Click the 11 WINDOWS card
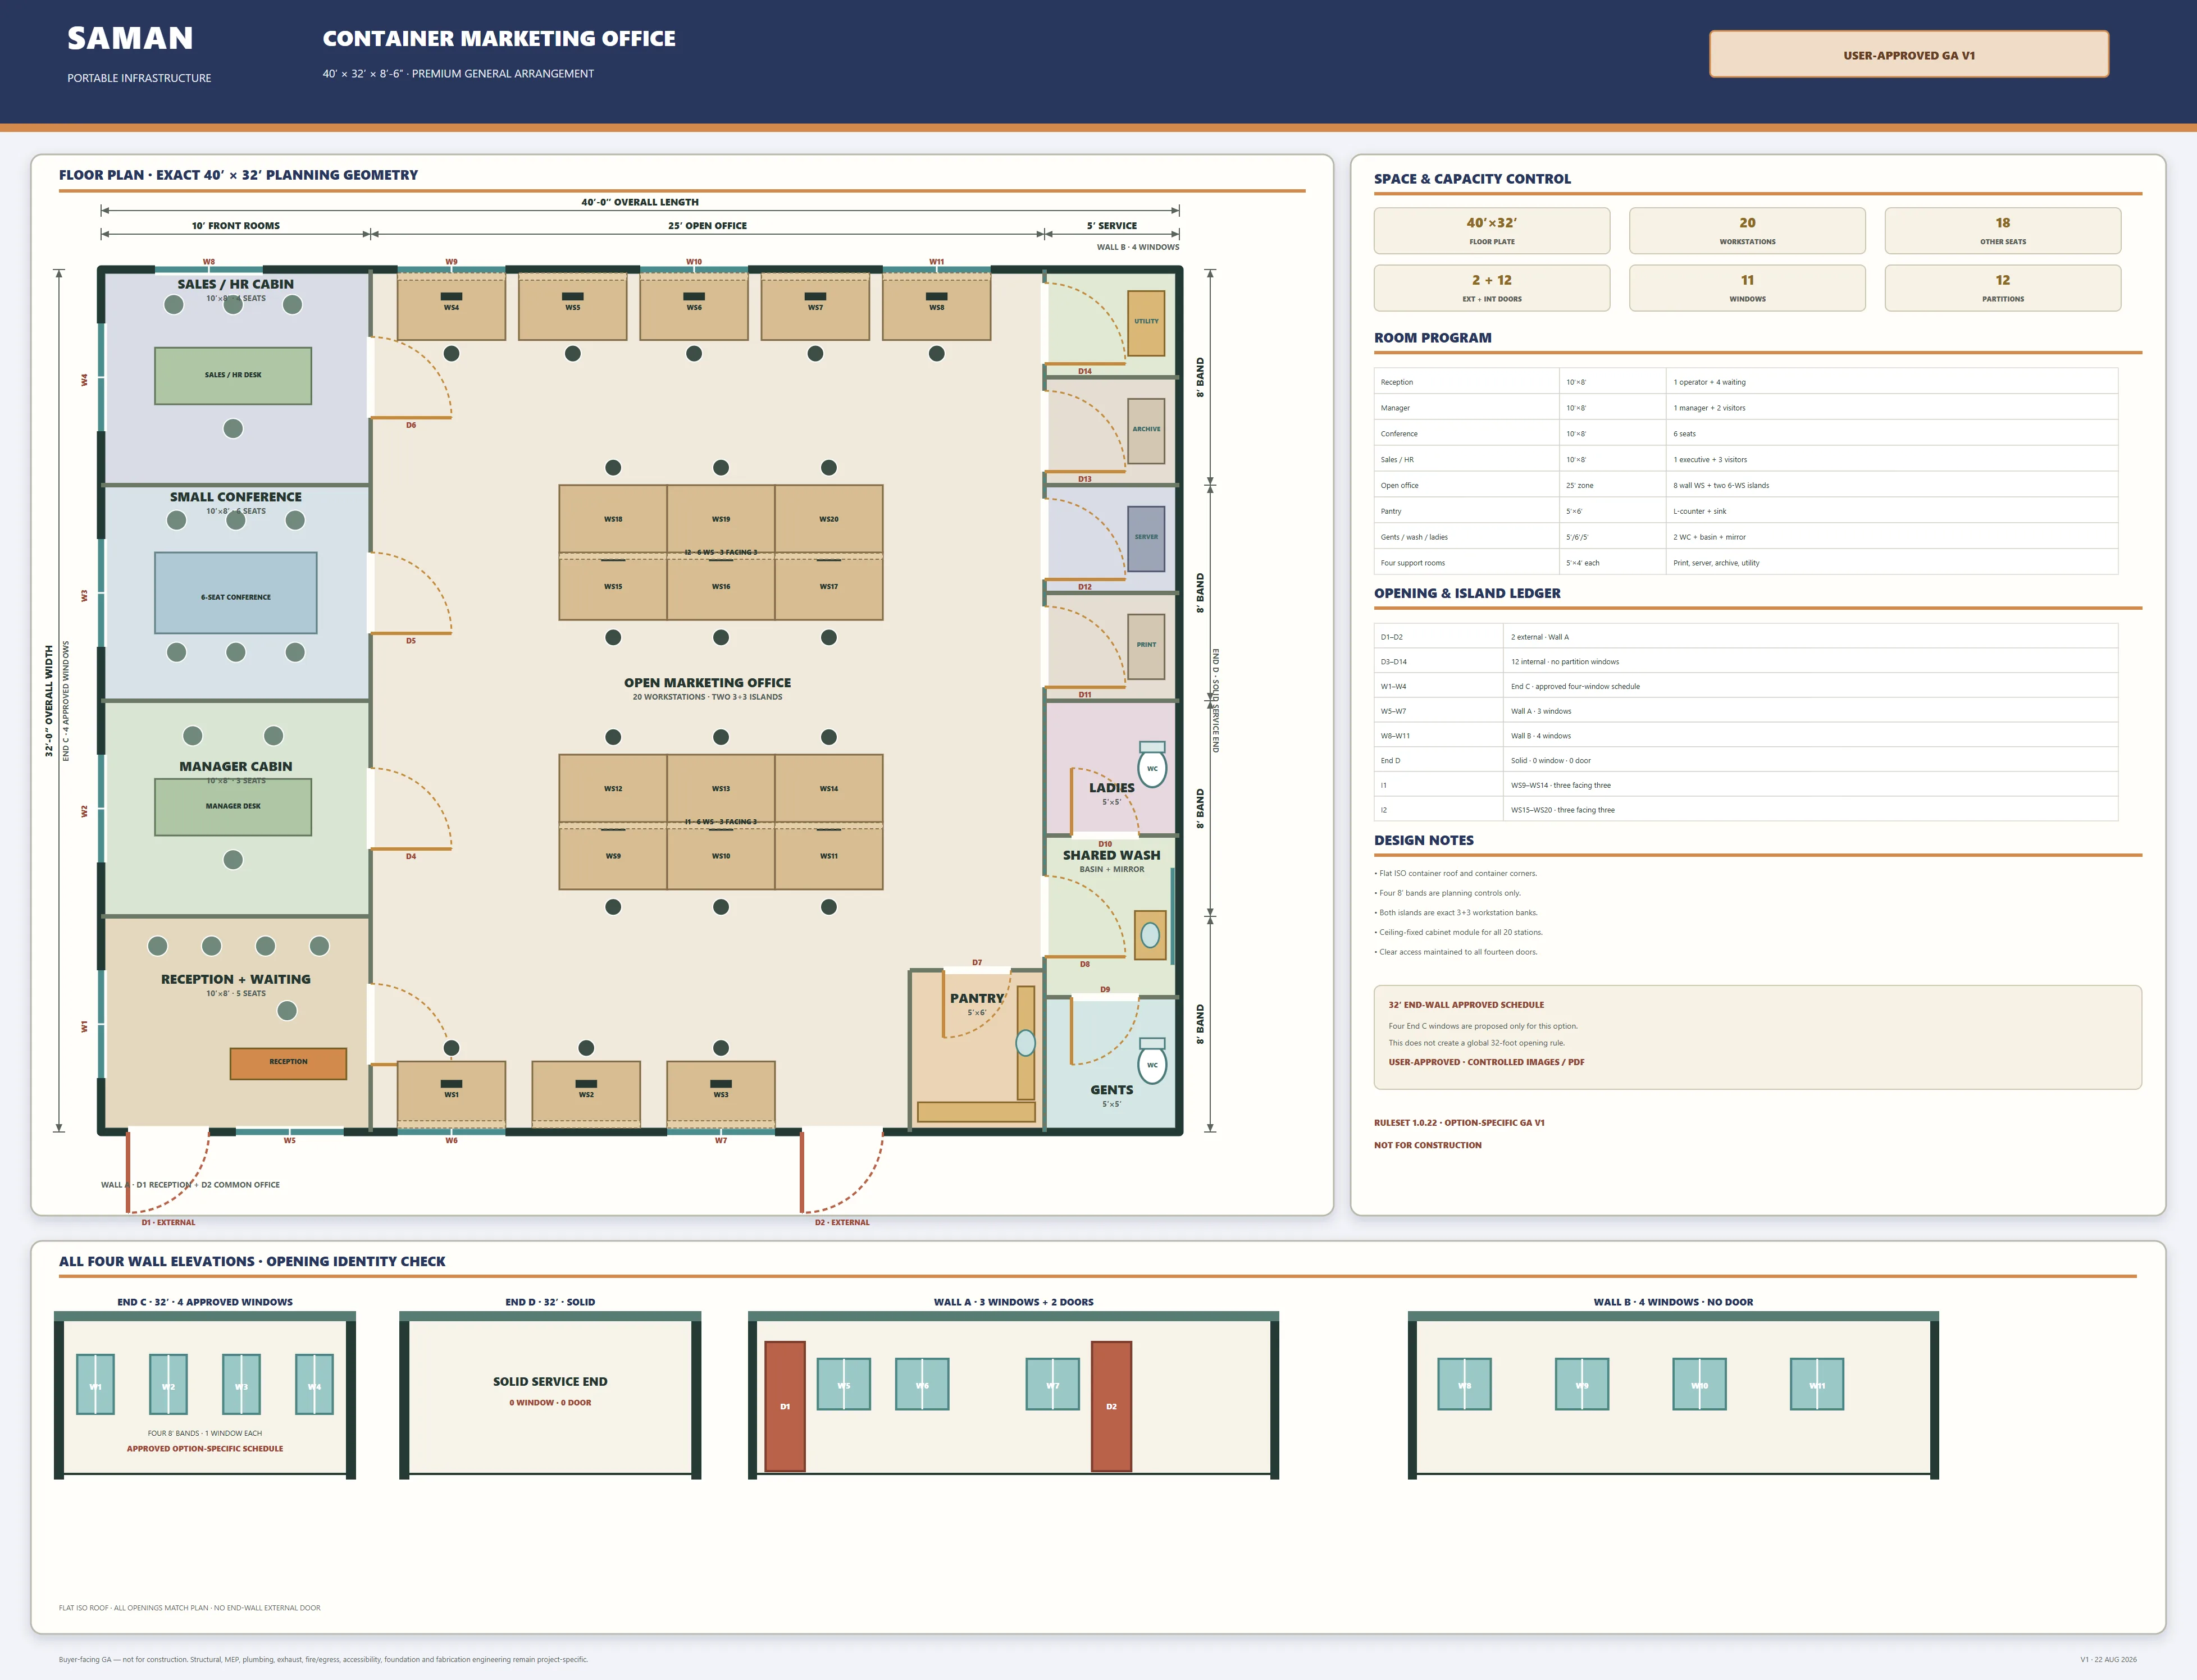Viewport: 2197px width, 1680px height. click(1747, 288)
